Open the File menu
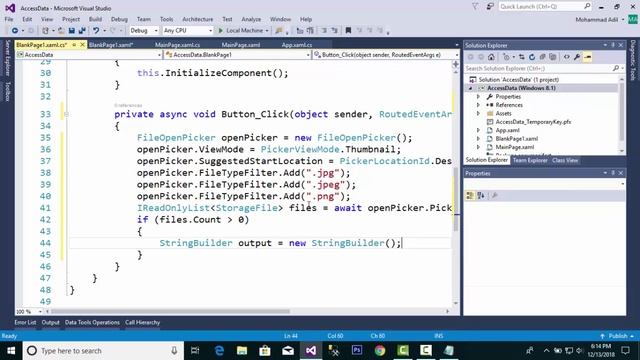The image size is (640, 360). pos(9,19)
